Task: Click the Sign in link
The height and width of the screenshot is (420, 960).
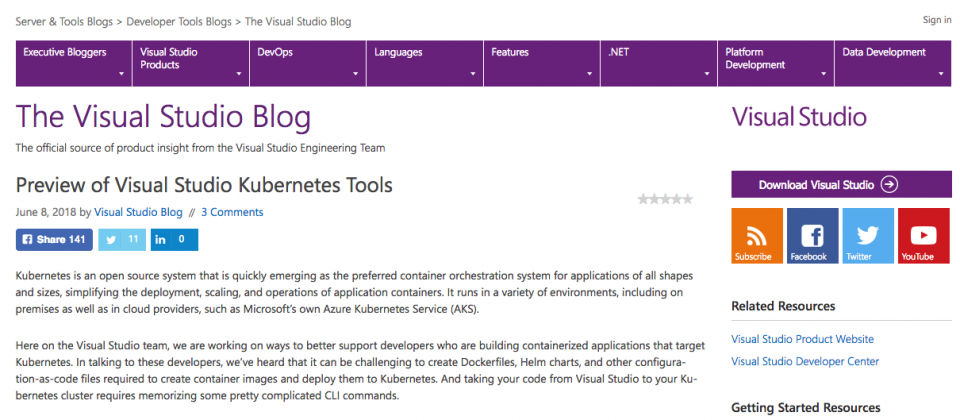Action: [x=937, y=20]
